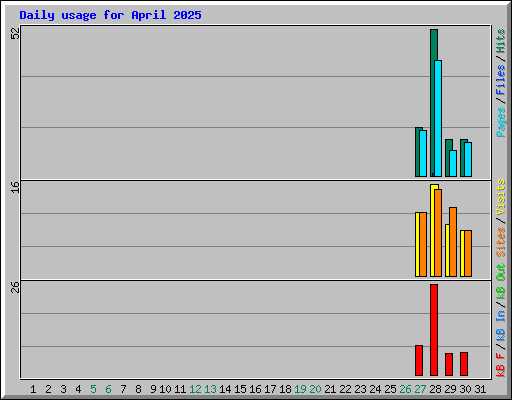Viewport: 512px width, 400px height.
Task: Select the orange Sites bar for day 28
Action: pos(438,233)
